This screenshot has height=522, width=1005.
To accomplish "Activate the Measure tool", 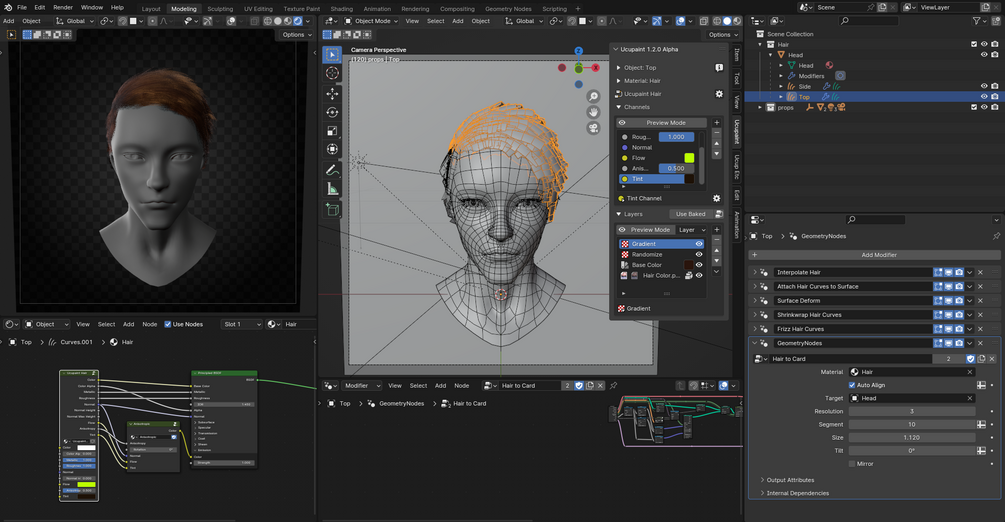I will coord(332,189).
